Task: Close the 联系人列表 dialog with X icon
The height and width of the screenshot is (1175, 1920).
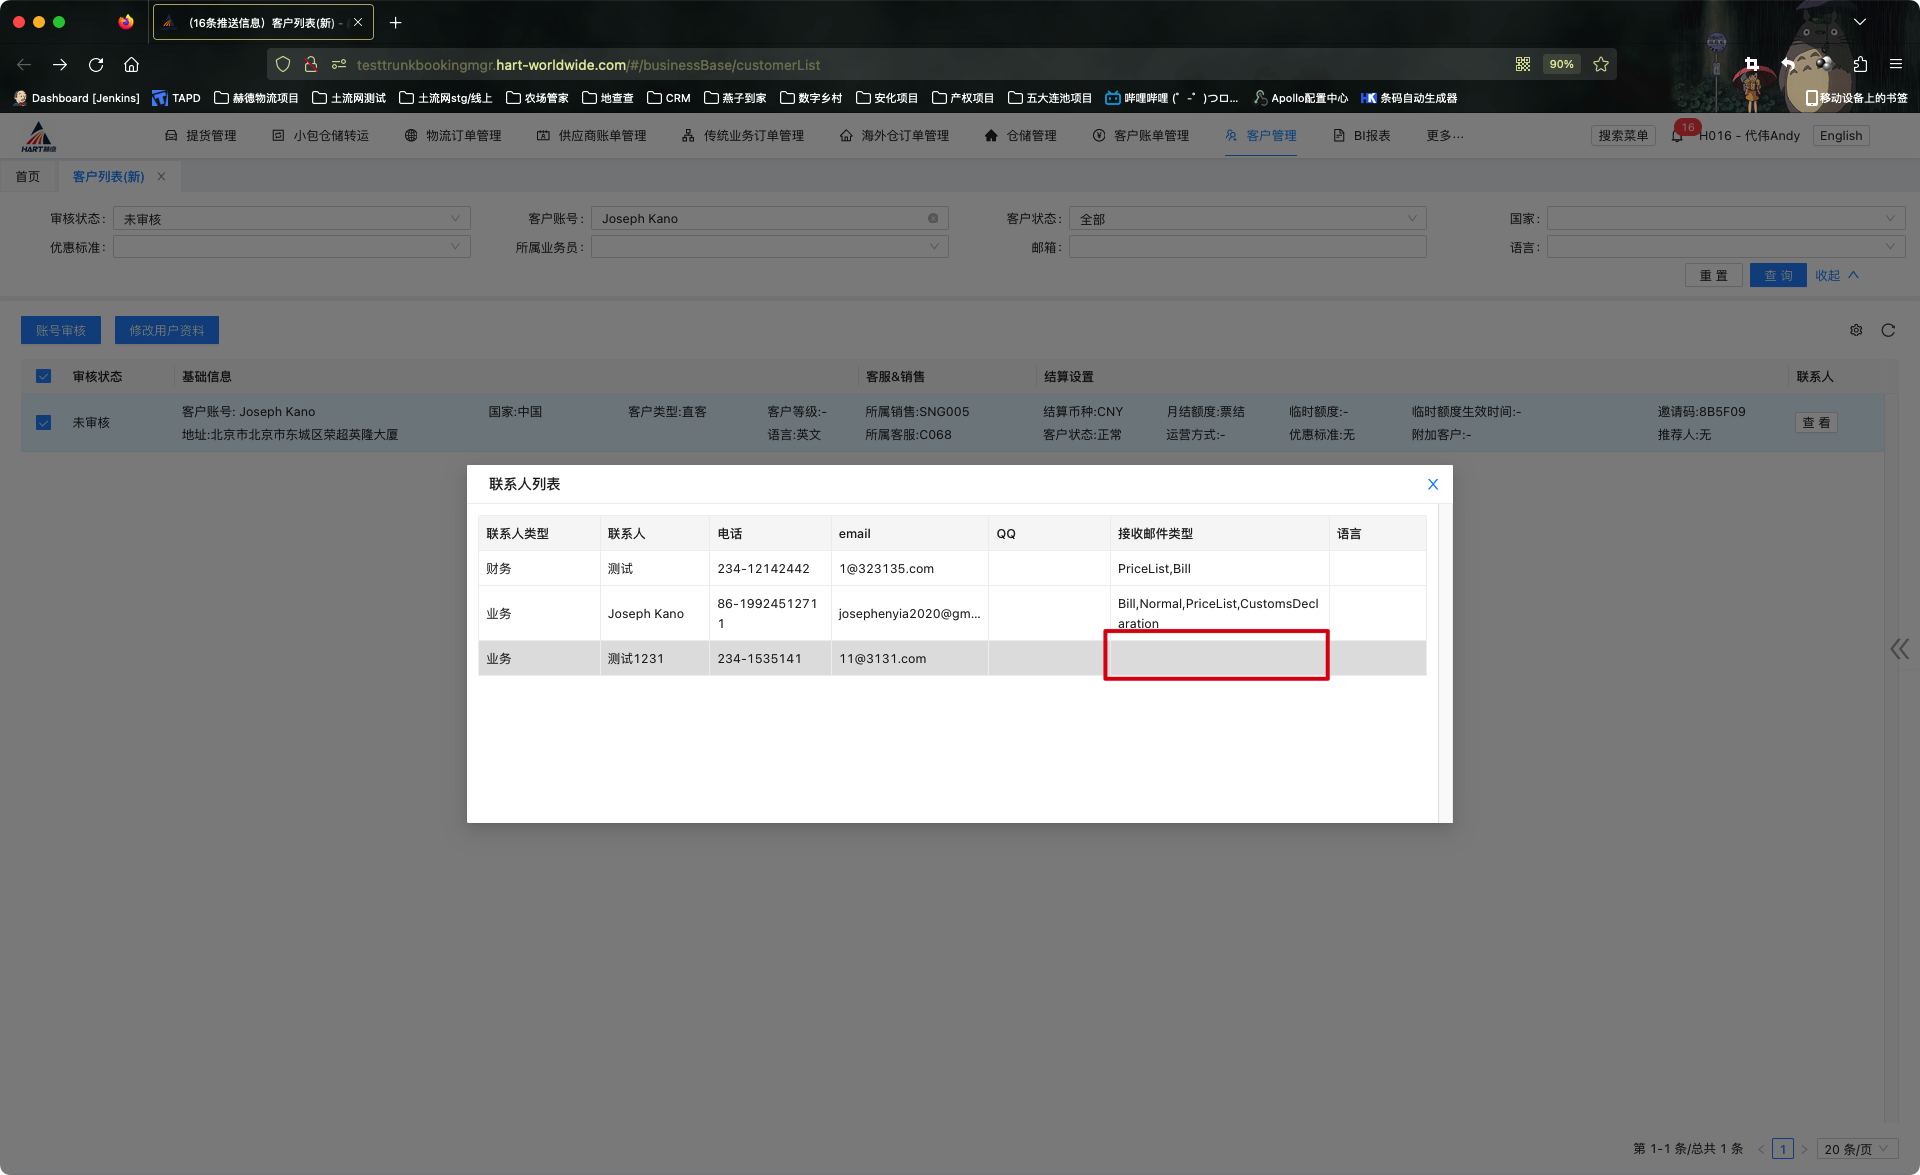Action: (1432, 484)
